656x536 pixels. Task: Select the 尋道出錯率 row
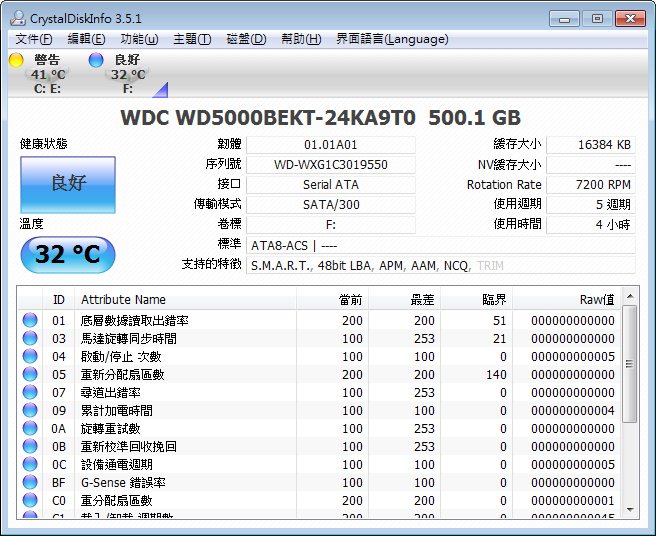319,392
